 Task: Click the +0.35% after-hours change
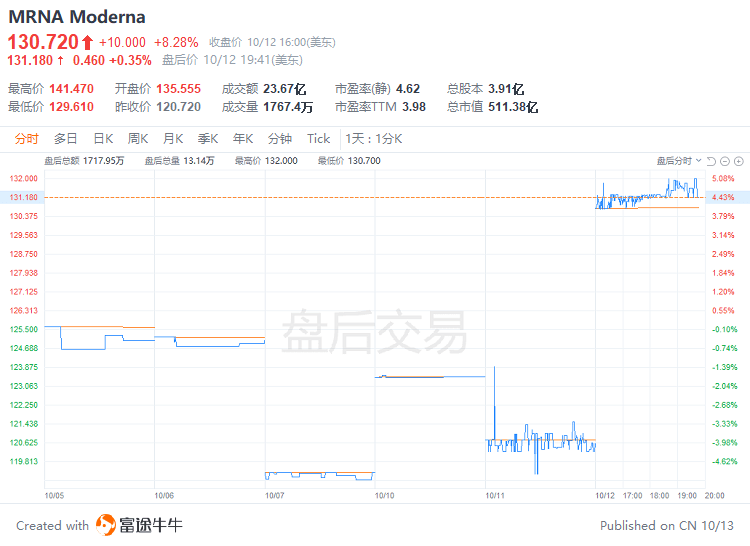131,60
